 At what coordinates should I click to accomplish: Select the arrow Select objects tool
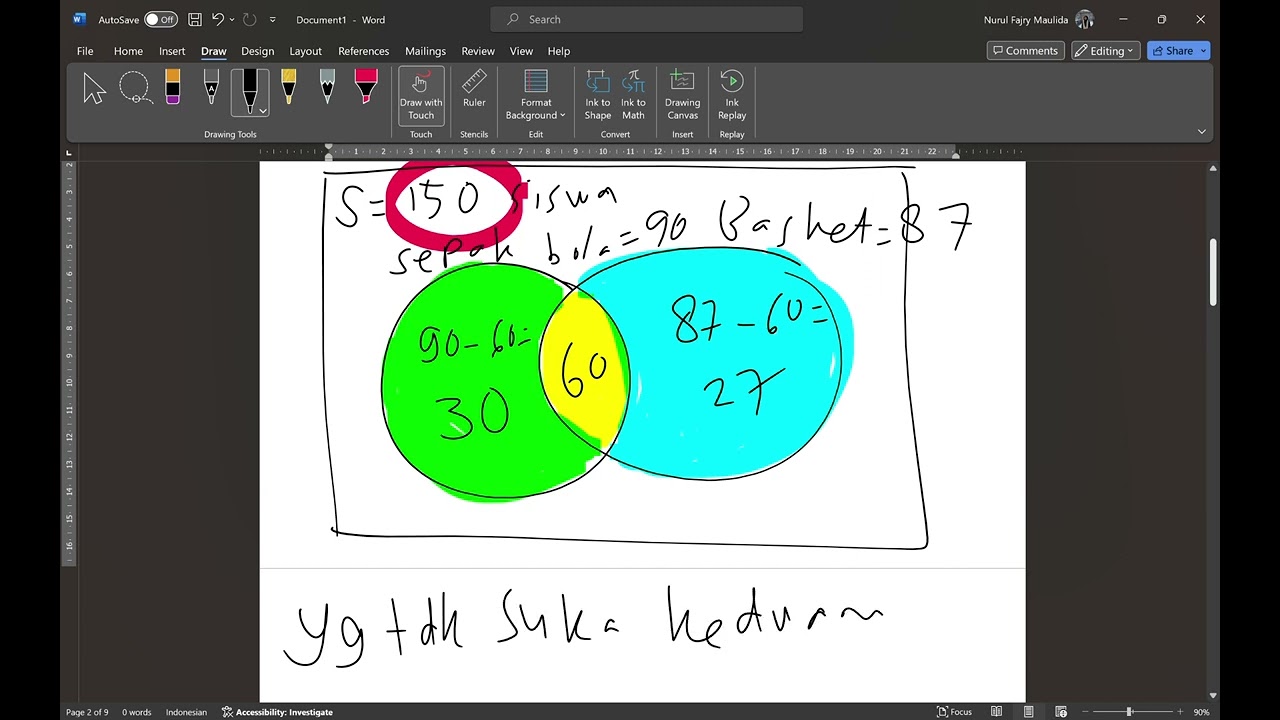pos(94,89)
